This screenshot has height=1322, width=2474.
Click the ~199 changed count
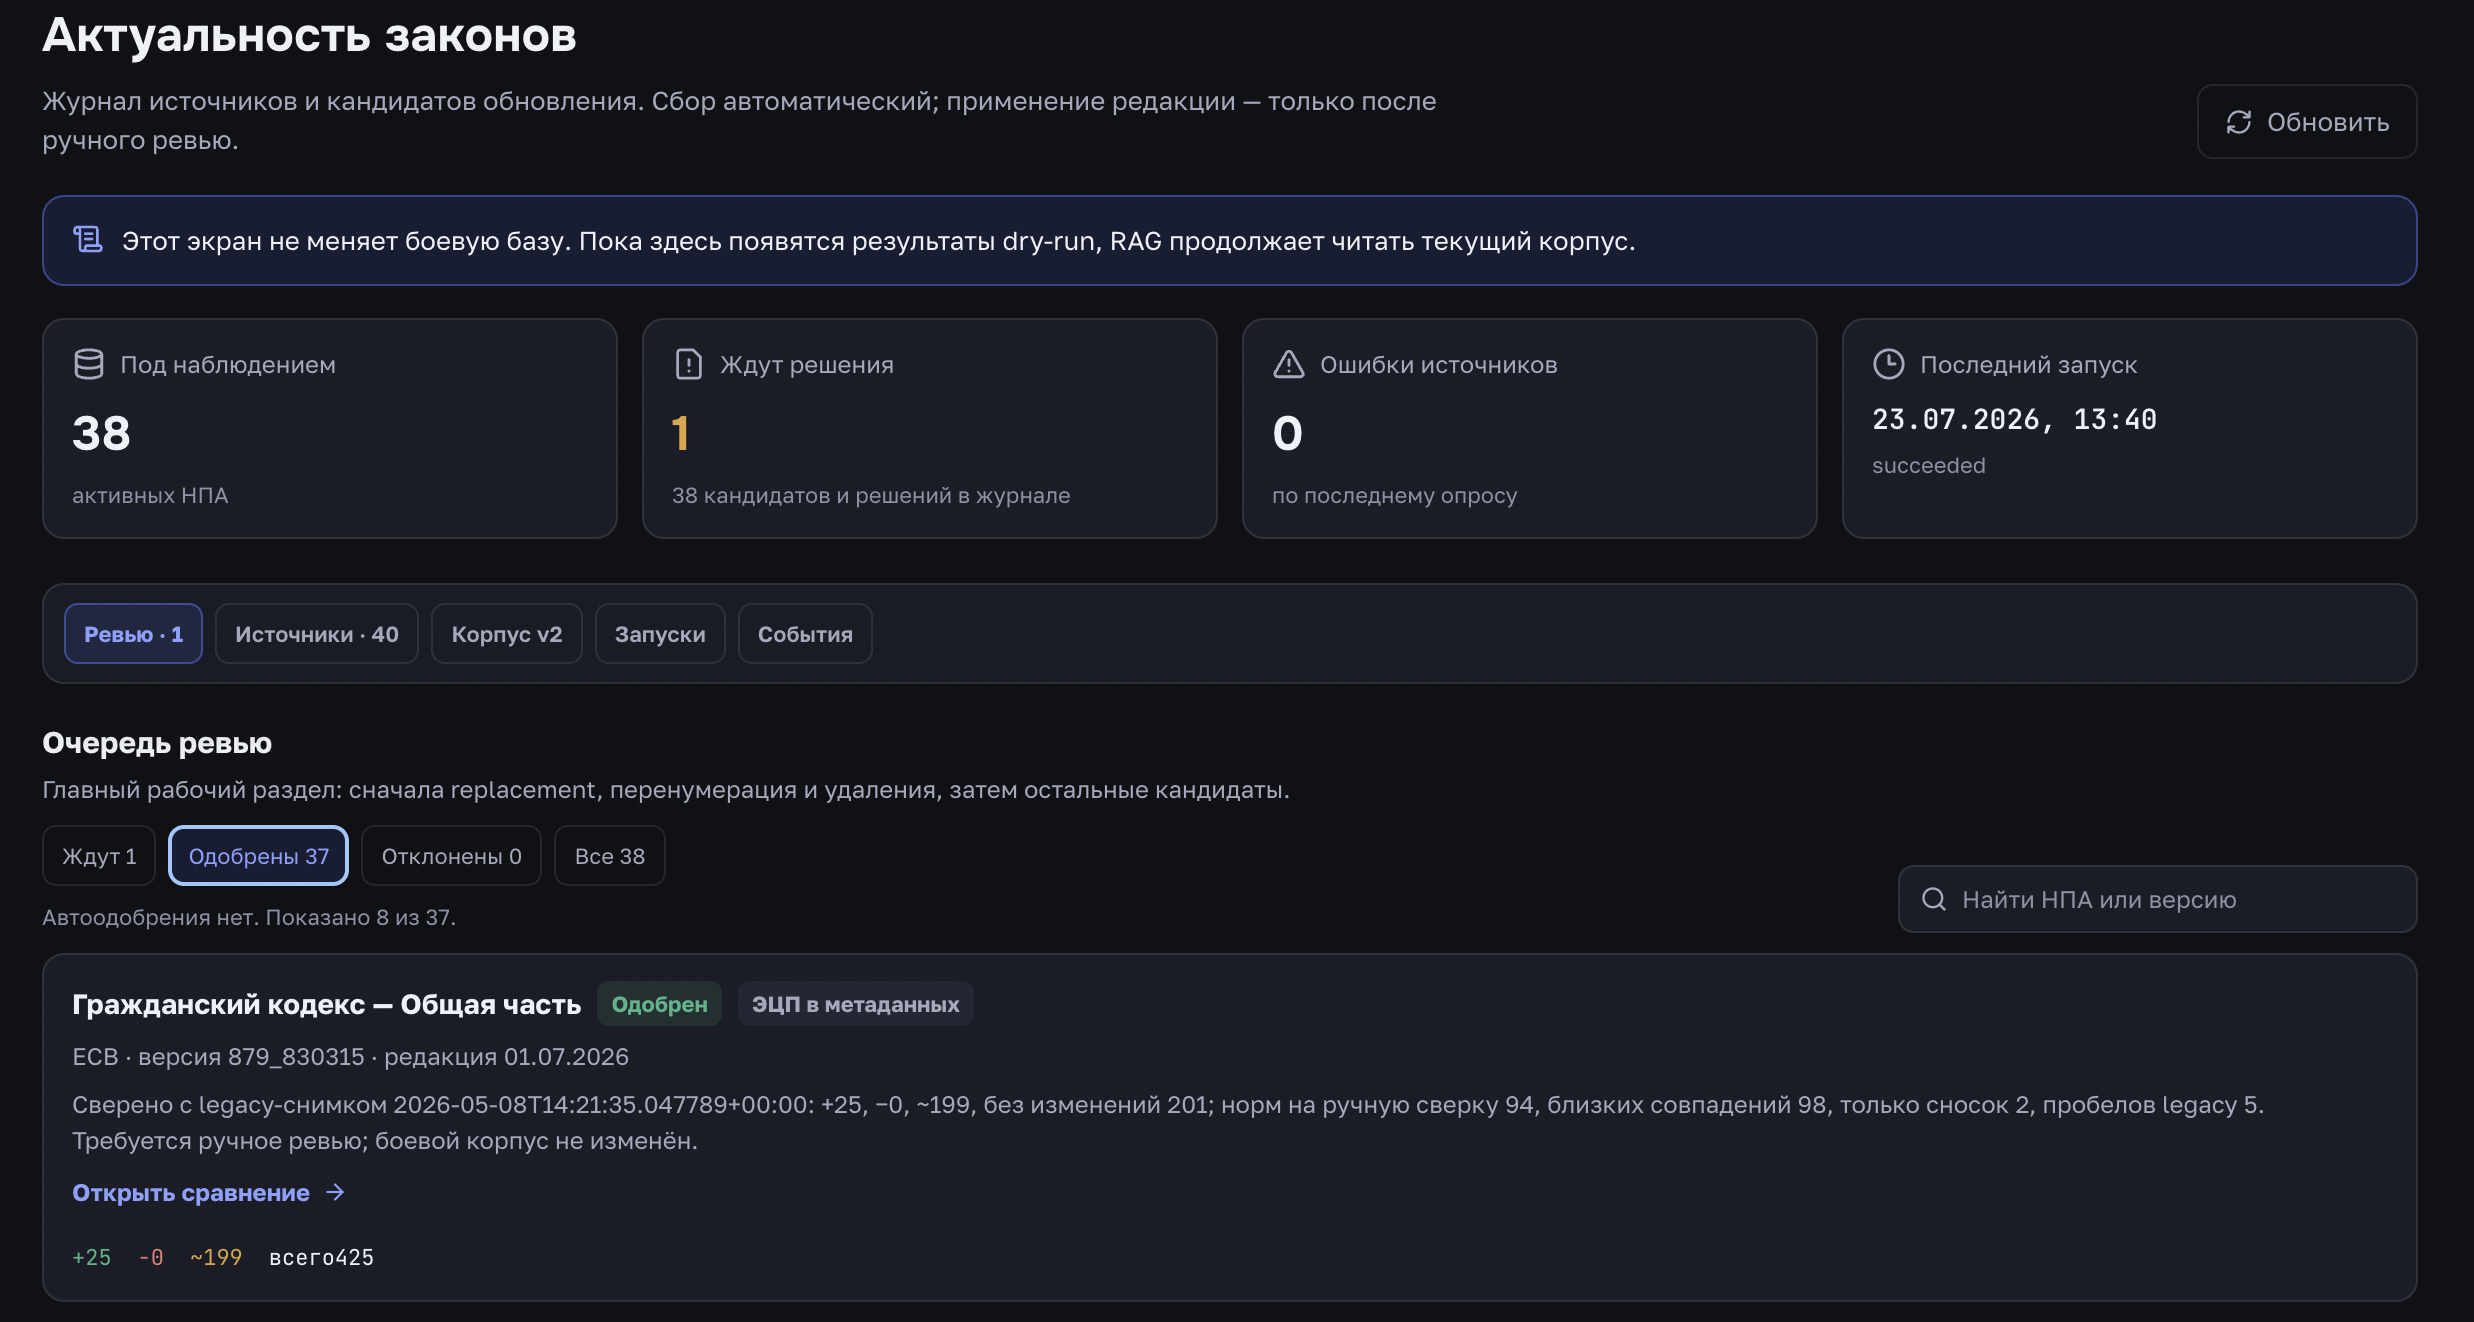[216, 1257]
